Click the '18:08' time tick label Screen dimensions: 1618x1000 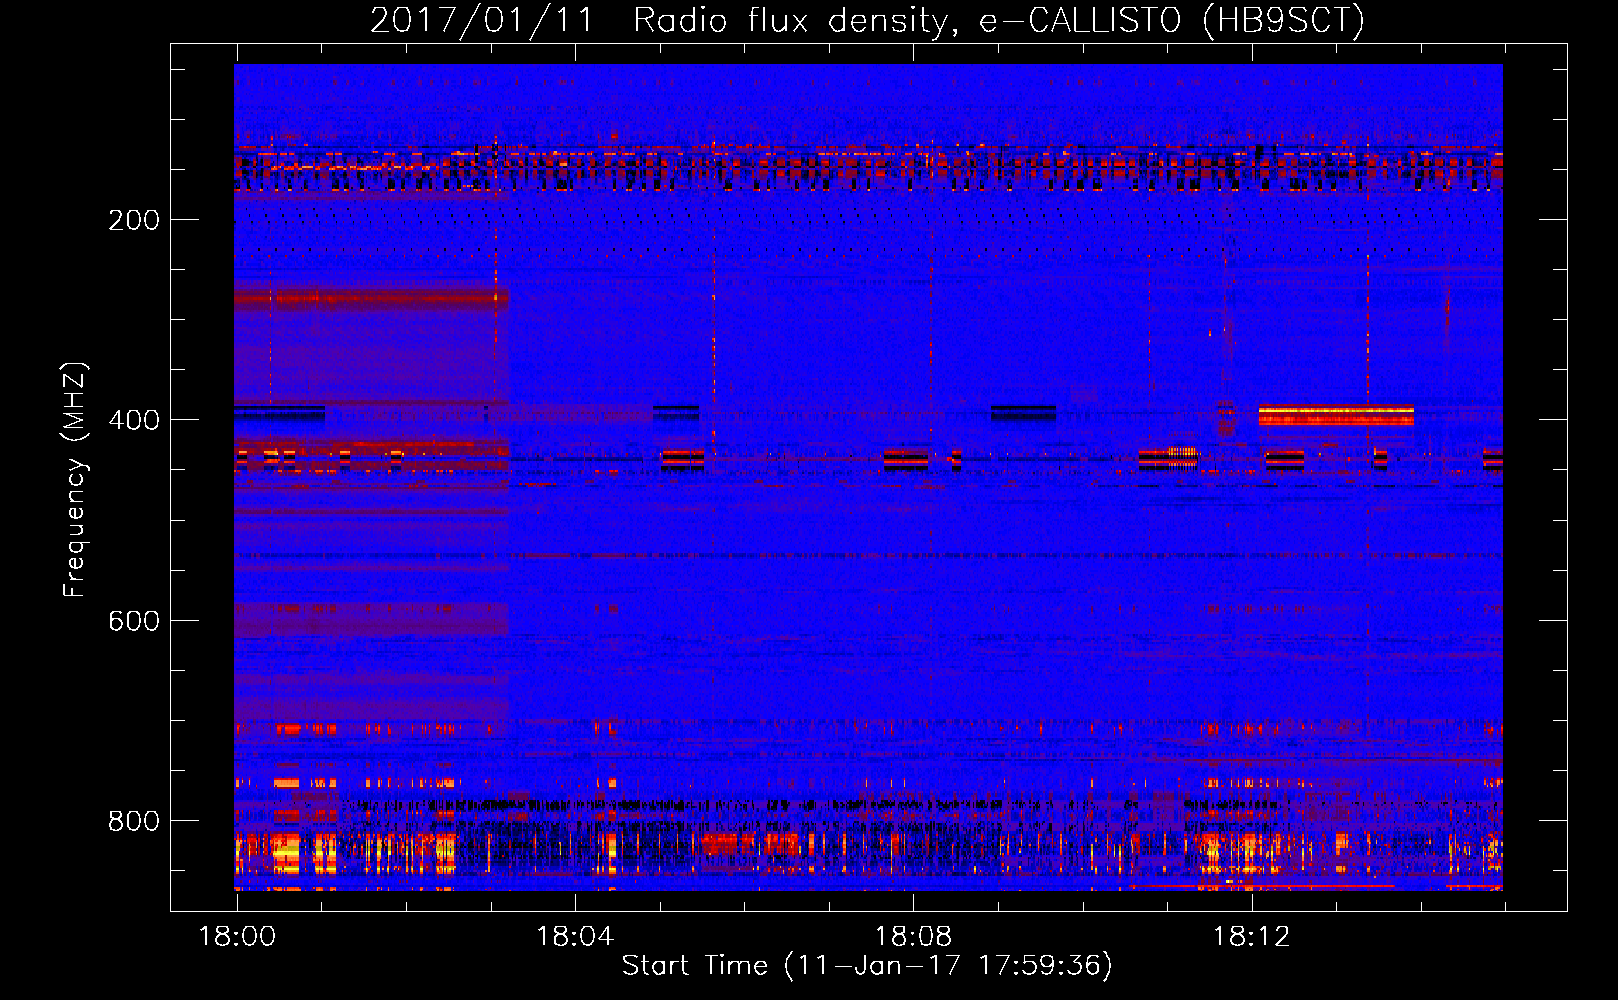pos(913,936)
